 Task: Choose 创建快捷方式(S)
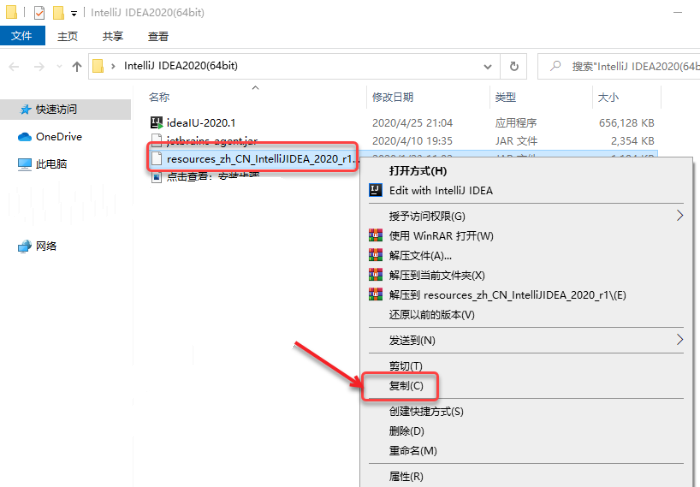(x=426, y=411)
